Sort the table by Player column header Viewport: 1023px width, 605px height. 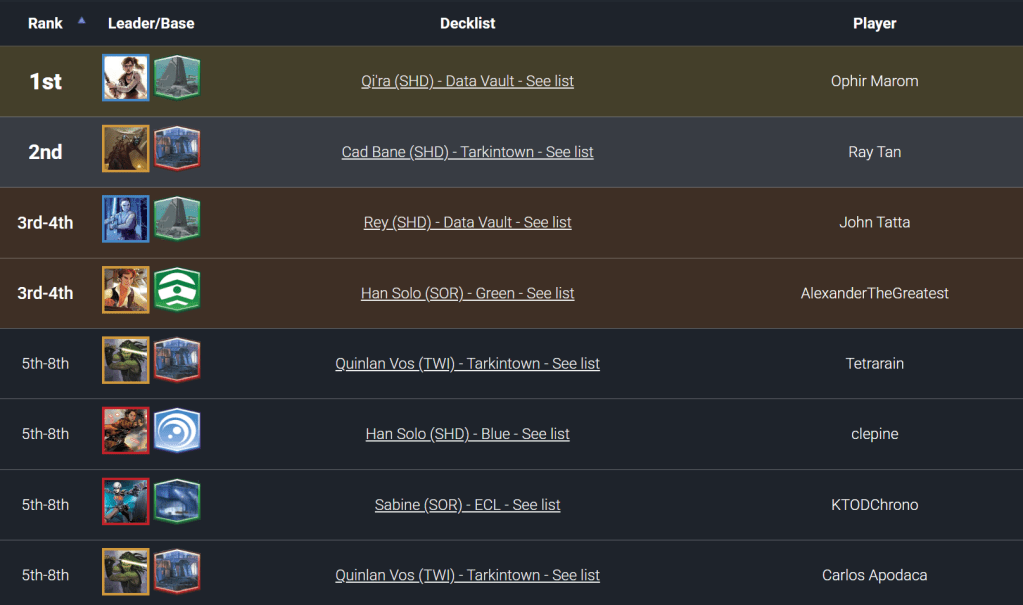874,23
